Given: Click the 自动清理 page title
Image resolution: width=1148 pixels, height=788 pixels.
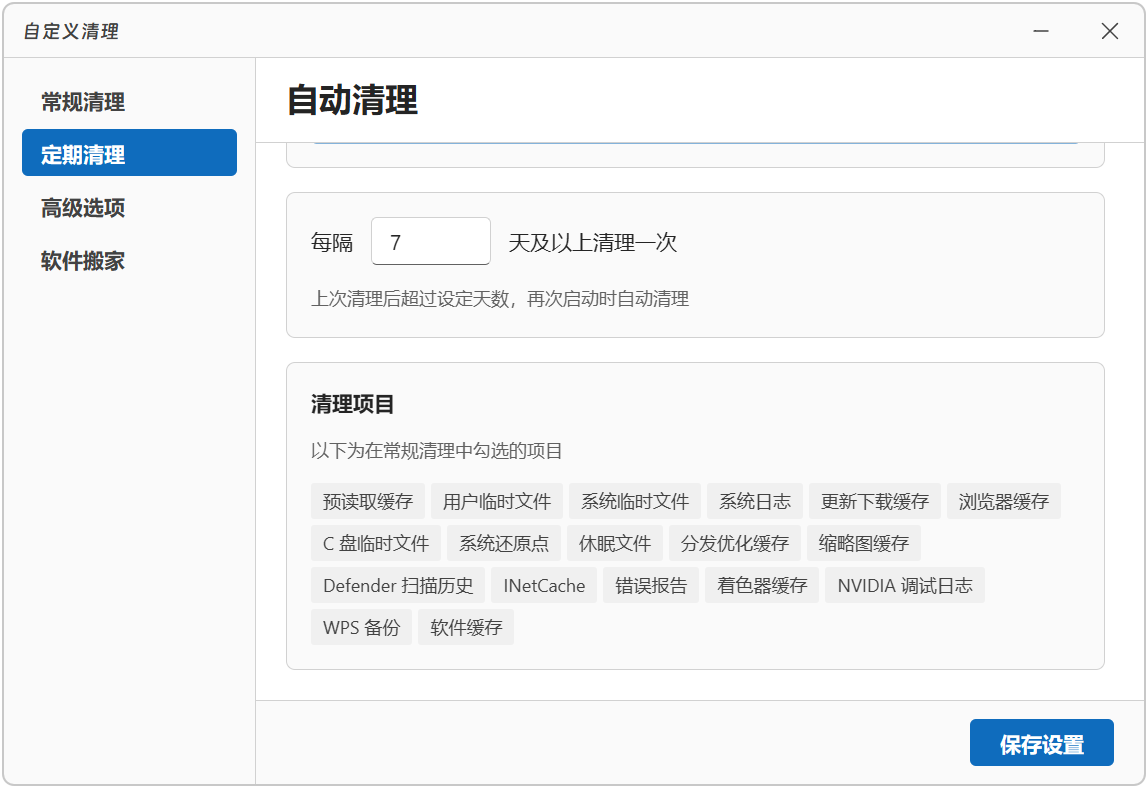Looking at the screenshot, I should point(352,100).
